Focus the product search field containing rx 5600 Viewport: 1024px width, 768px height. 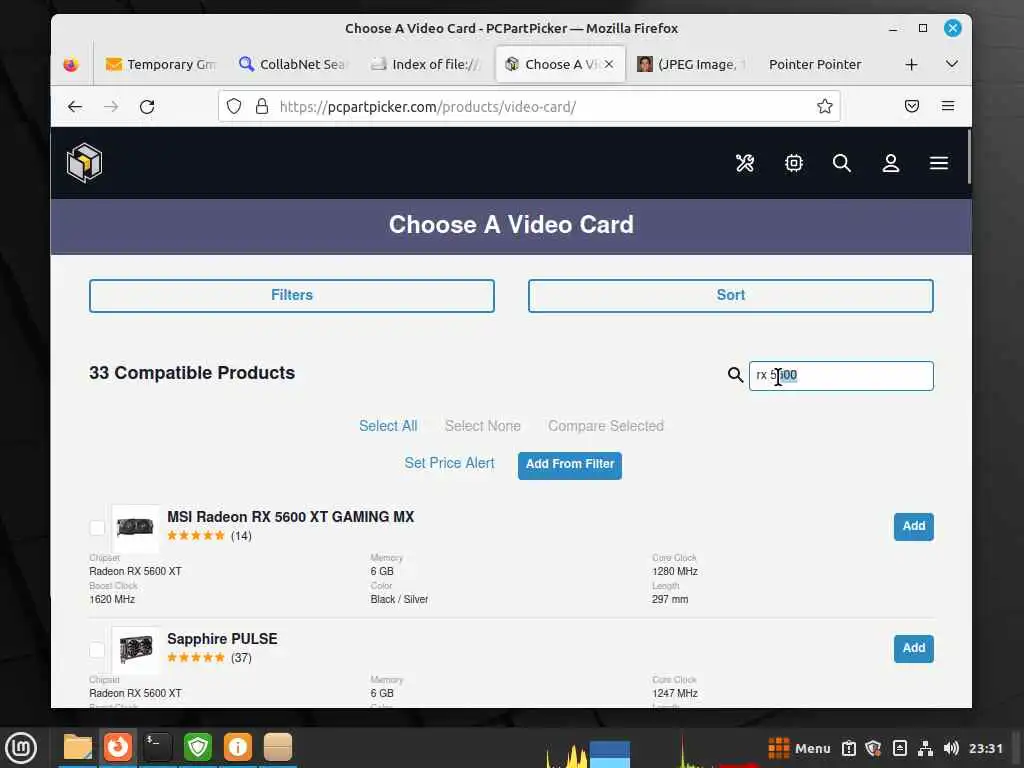pos(841,376)
